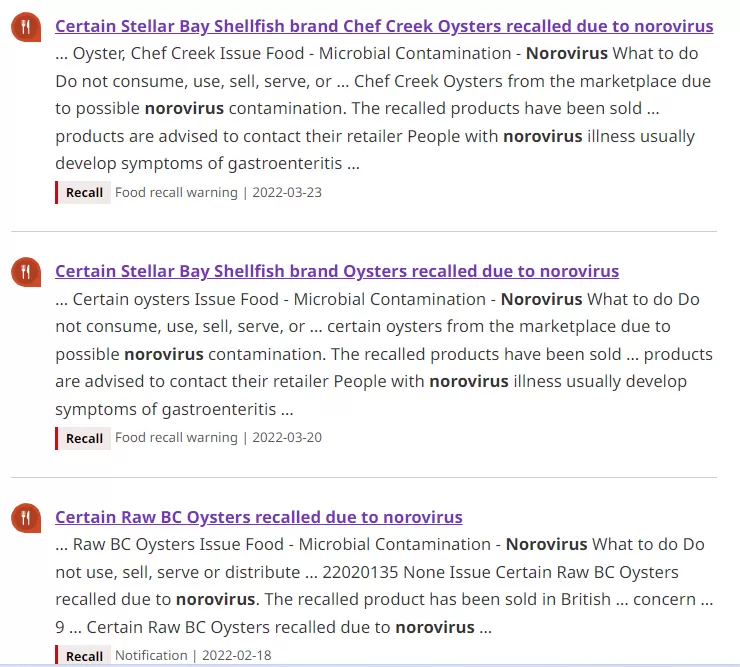Open Certain Raw BC Oysters recalled link

(259, 517)
